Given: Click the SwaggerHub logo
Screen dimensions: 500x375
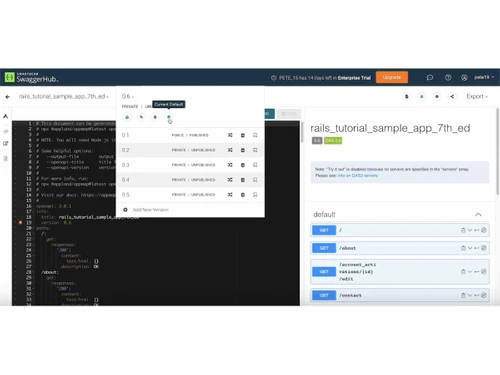Looking at the screenshot, I should 31,78.
